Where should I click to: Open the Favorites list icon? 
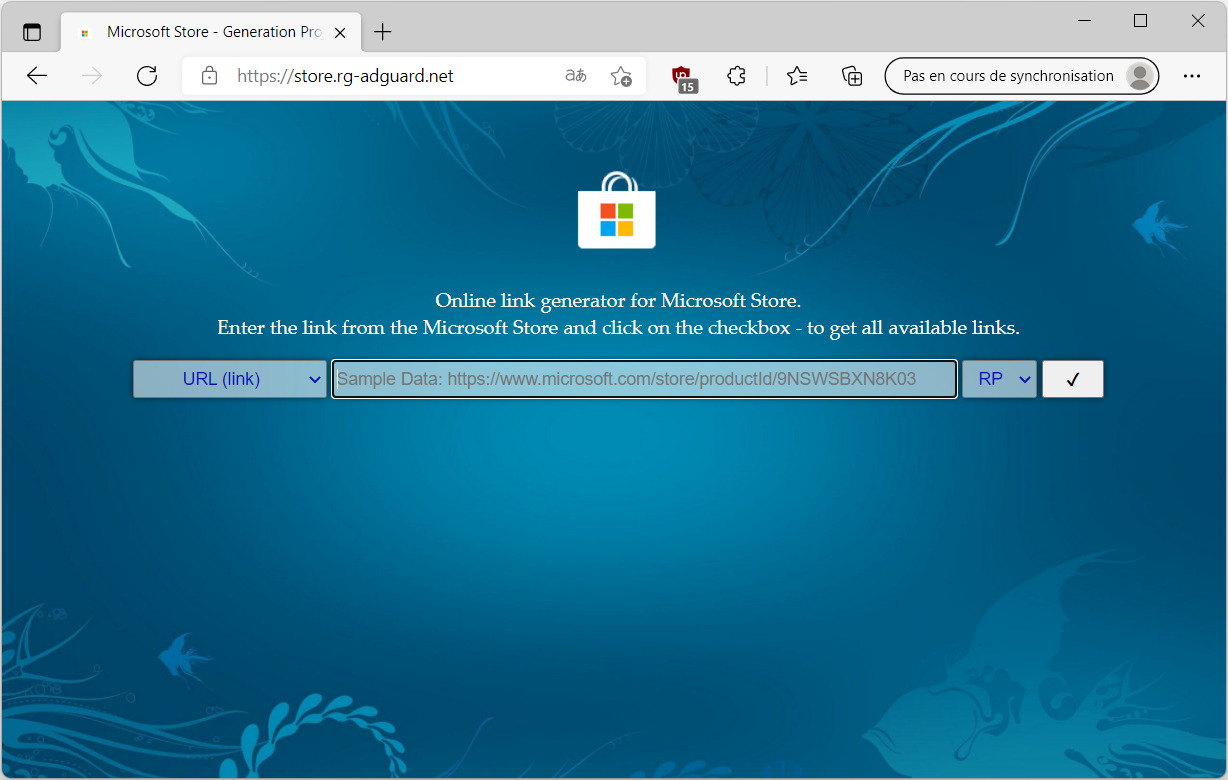click(x=797, y=76)
